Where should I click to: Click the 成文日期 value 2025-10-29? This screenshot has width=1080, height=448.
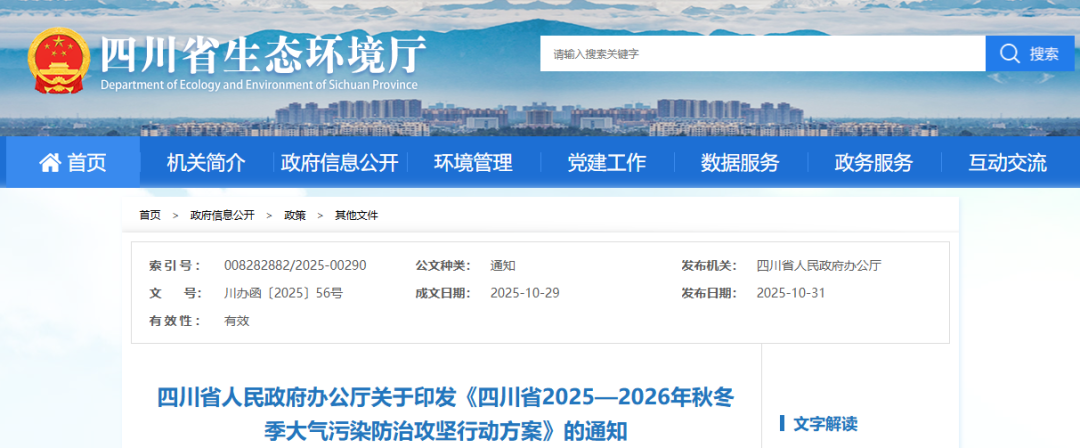click(x=525, y=294)
